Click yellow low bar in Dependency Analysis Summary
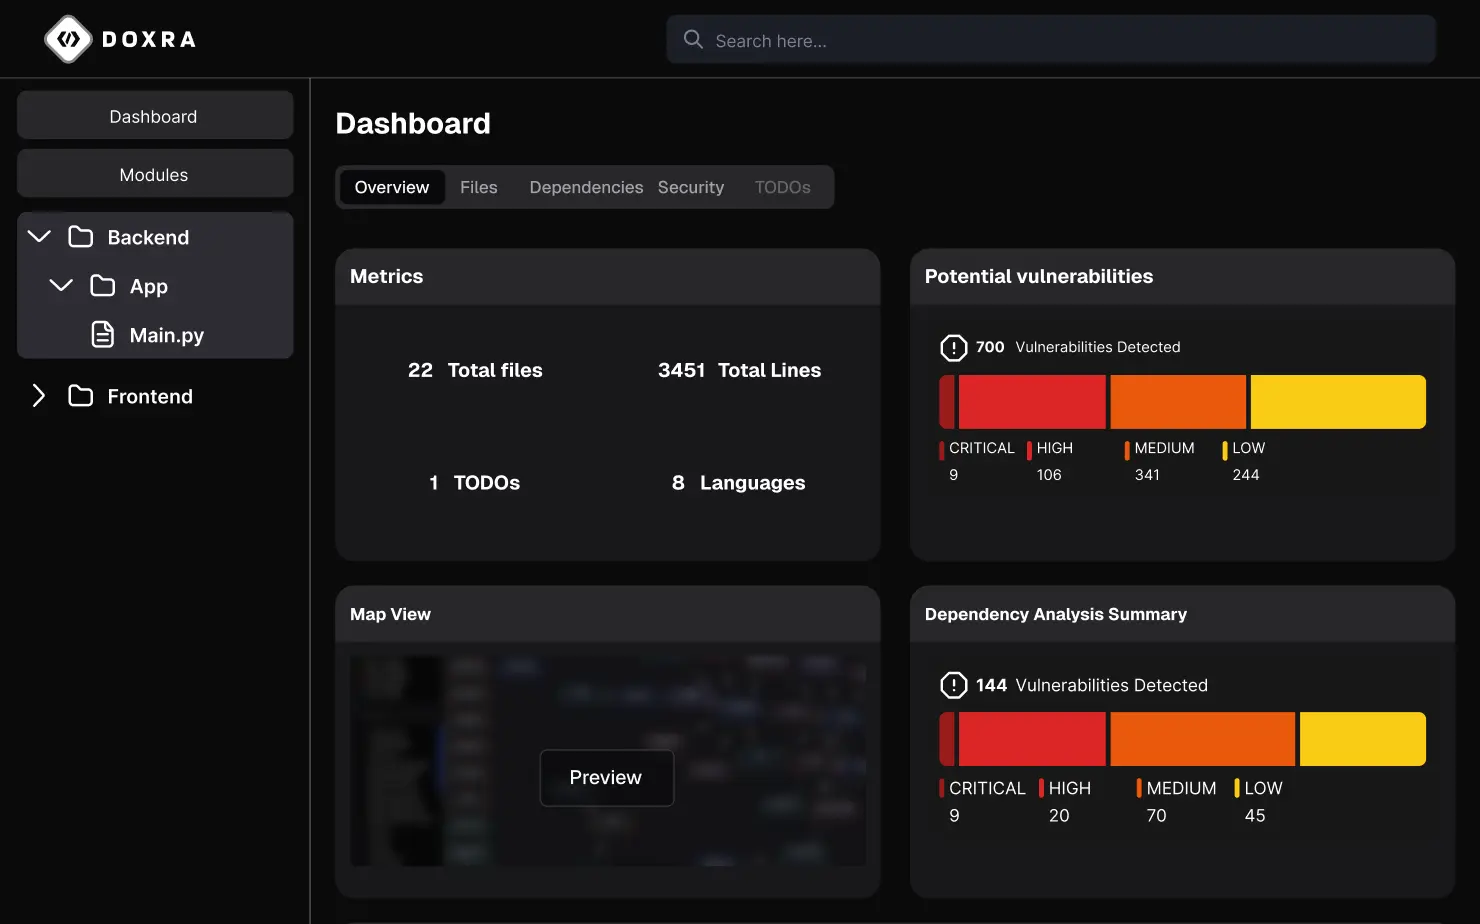 (x=1363, y=739)
